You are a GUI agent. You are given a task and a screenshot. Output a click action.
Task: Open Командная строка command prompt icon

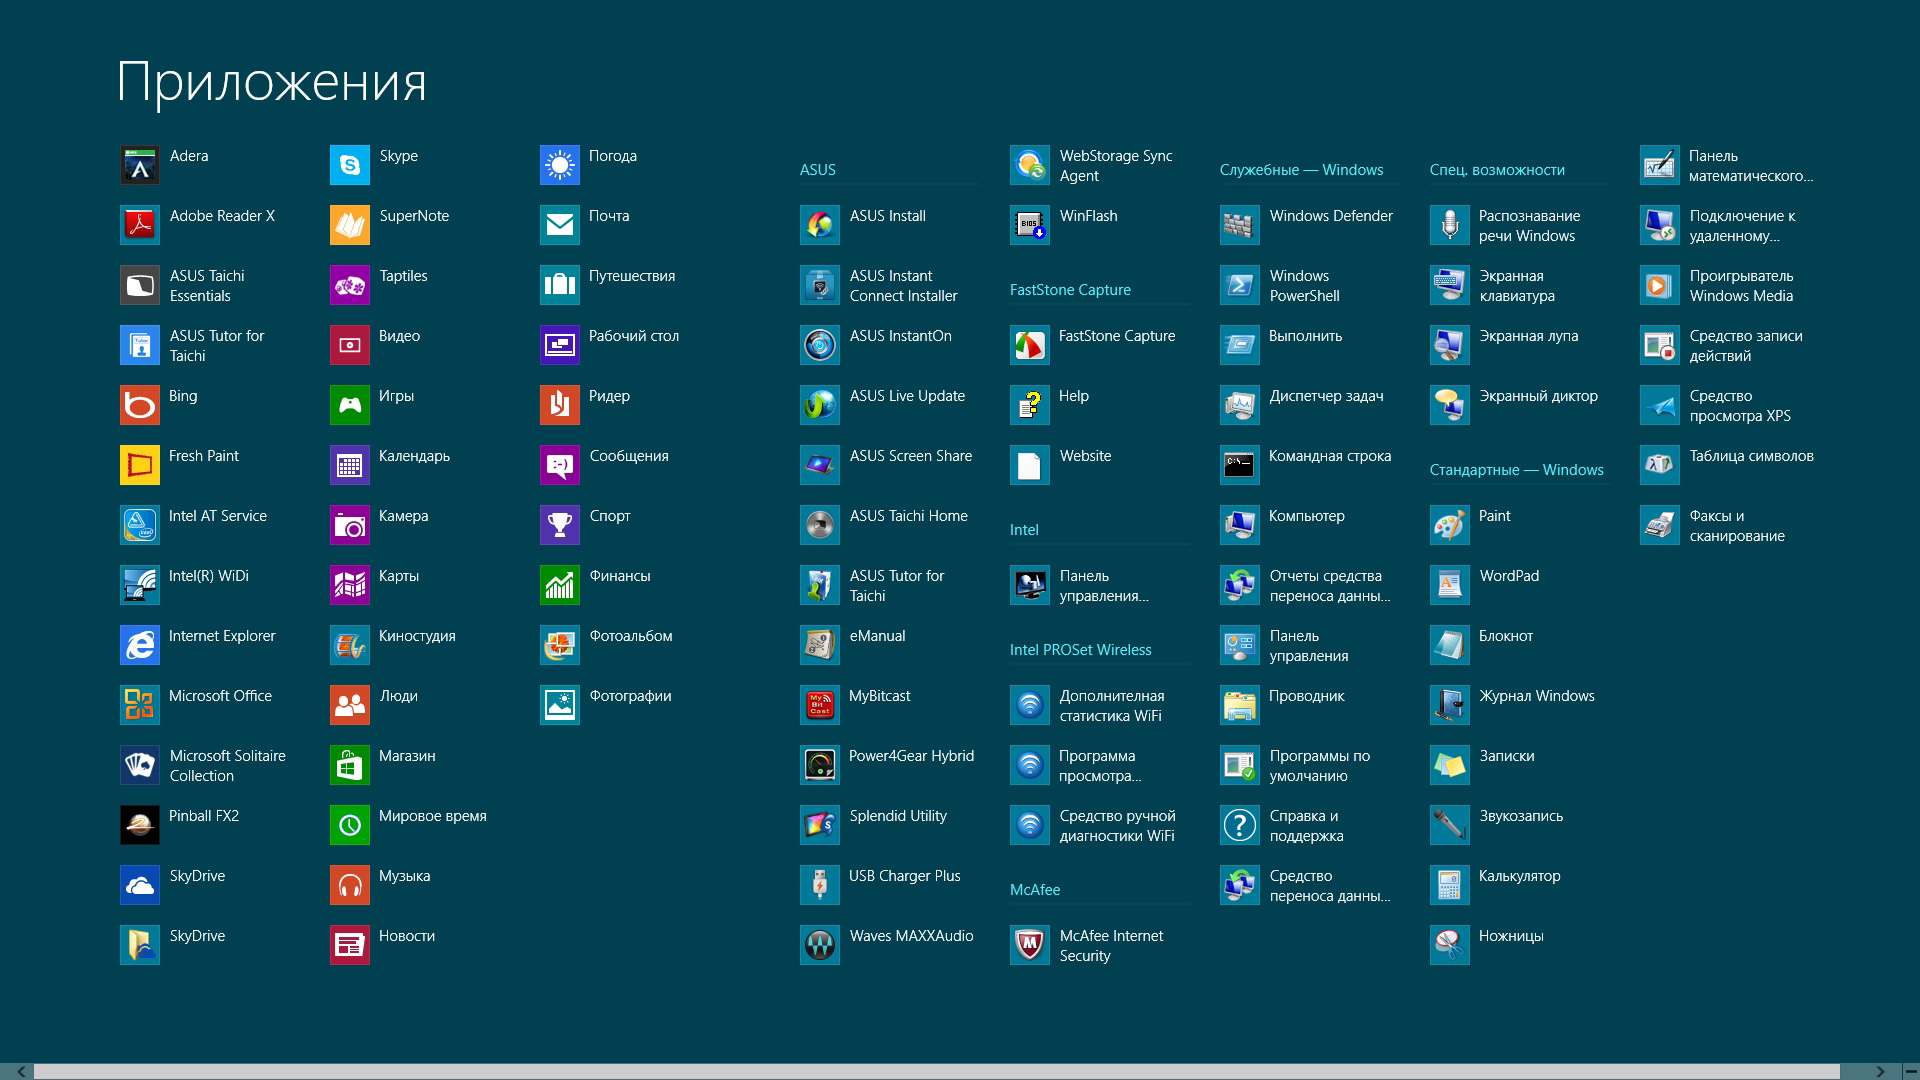pyautogui.click(x=1240, y=465)
